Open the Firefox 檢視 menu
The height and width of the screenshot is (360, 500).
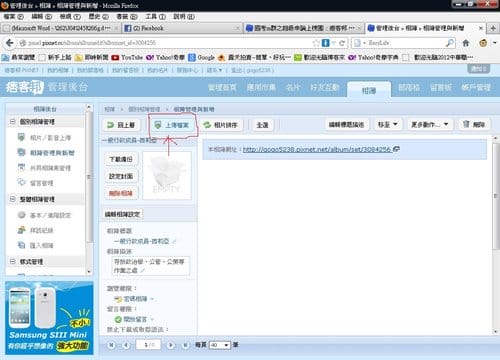click(x=70, y=16)
